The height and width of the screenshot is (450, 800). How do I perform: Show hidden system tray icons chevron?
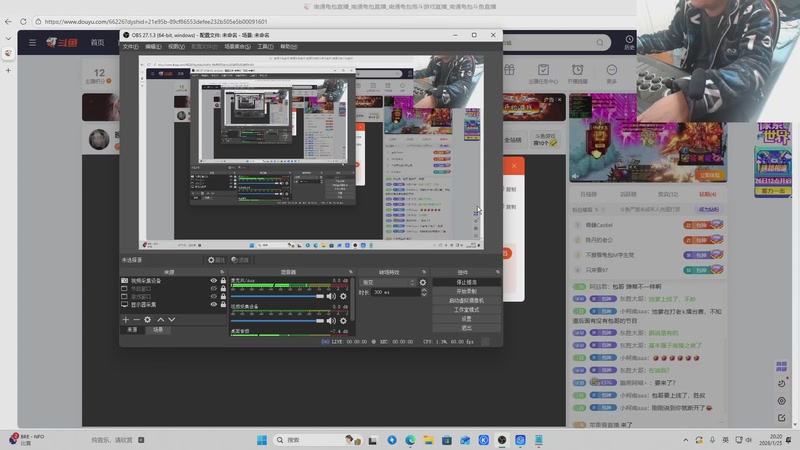[685, 440]
